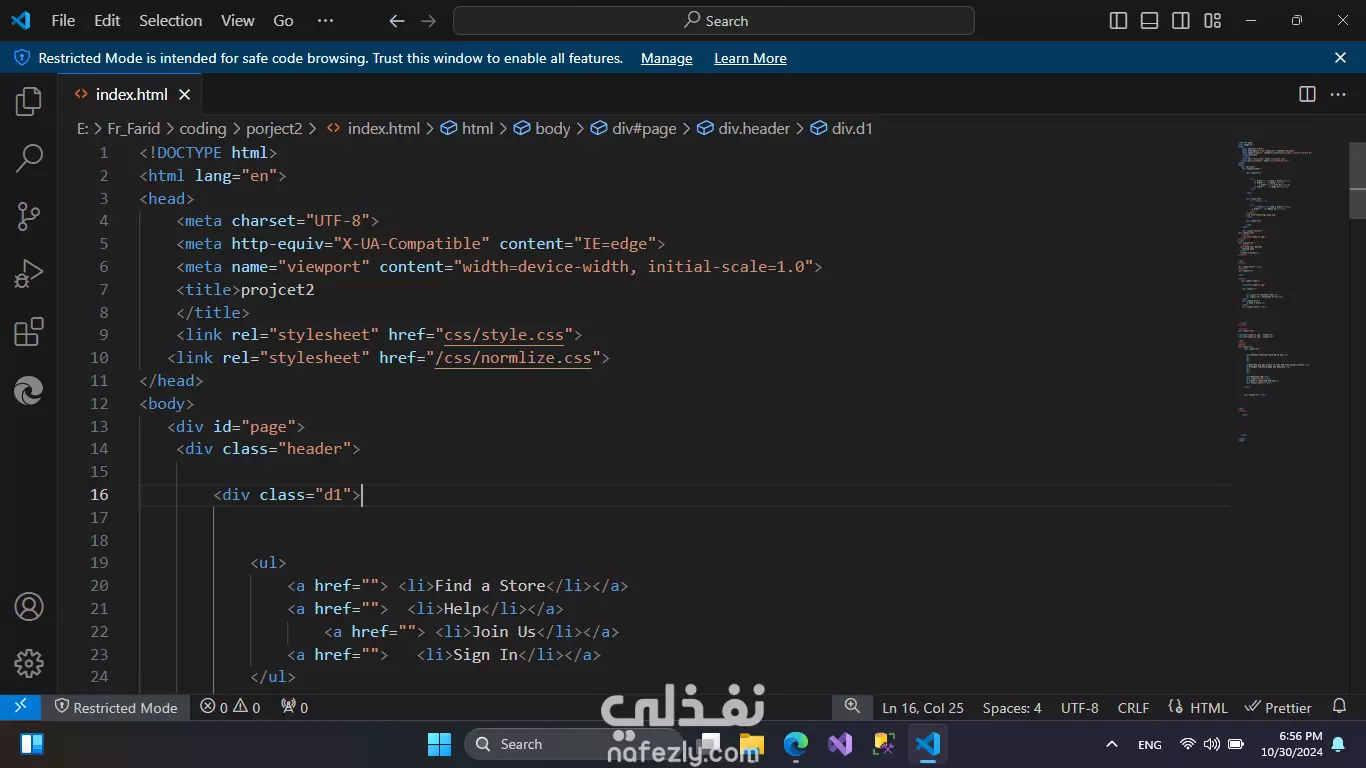Open the /css/normlize.css link on line 10
Viewport: 1366px width, 768px height.
(513, 358)
